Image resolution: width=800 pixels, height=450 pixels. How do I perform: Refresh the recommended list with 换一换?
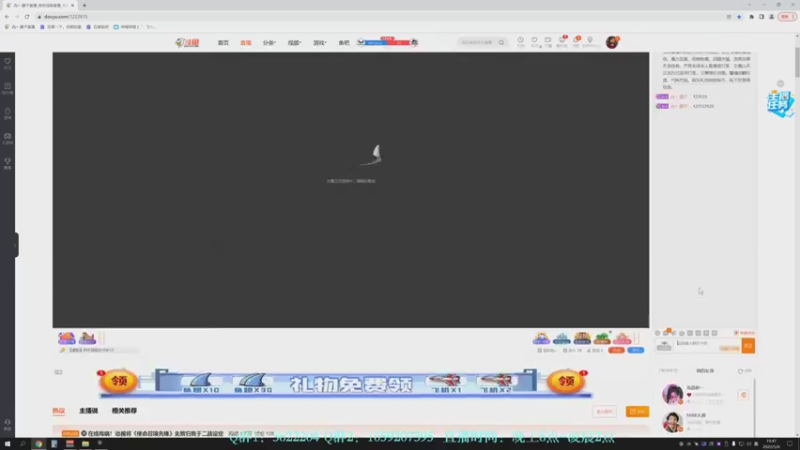(x=744, y=371)
